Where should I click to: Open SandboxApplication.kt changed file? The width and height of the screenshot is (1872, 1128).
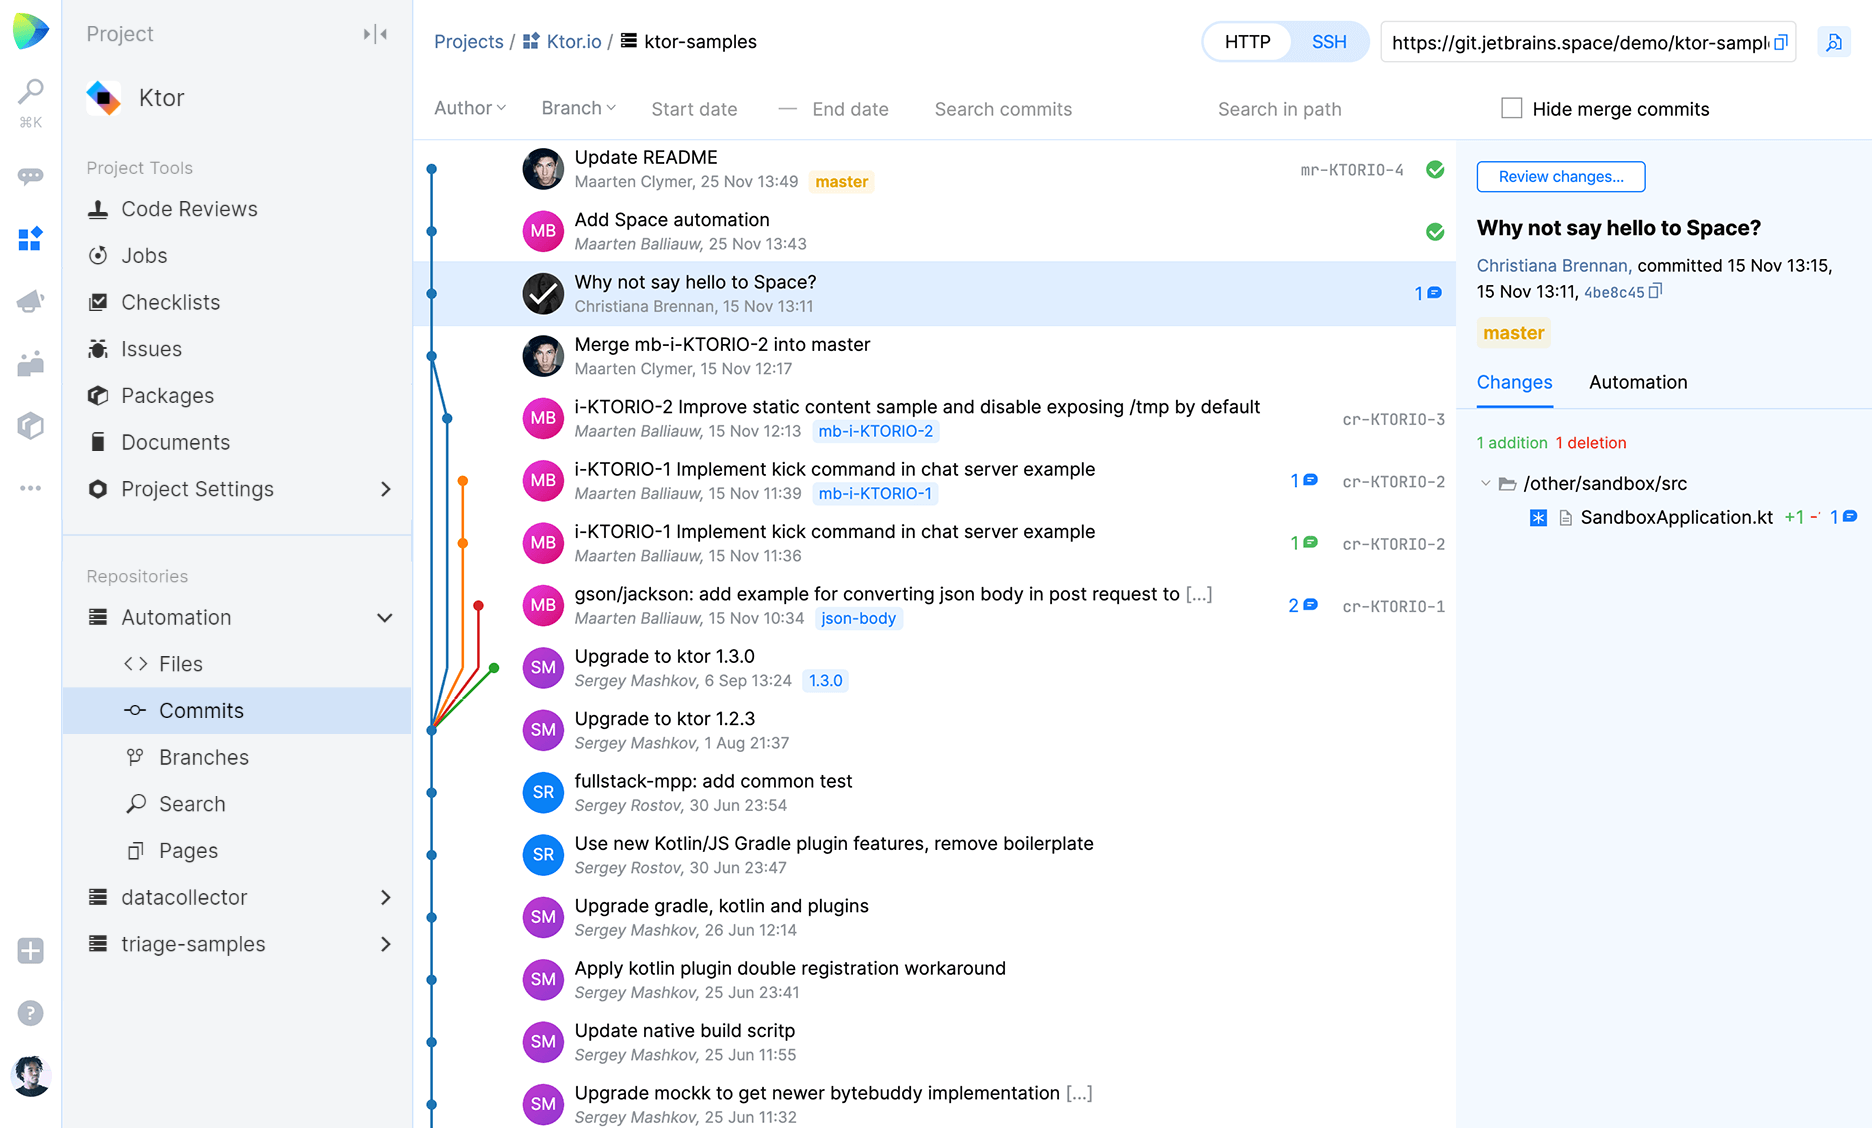click(1676, 517)
